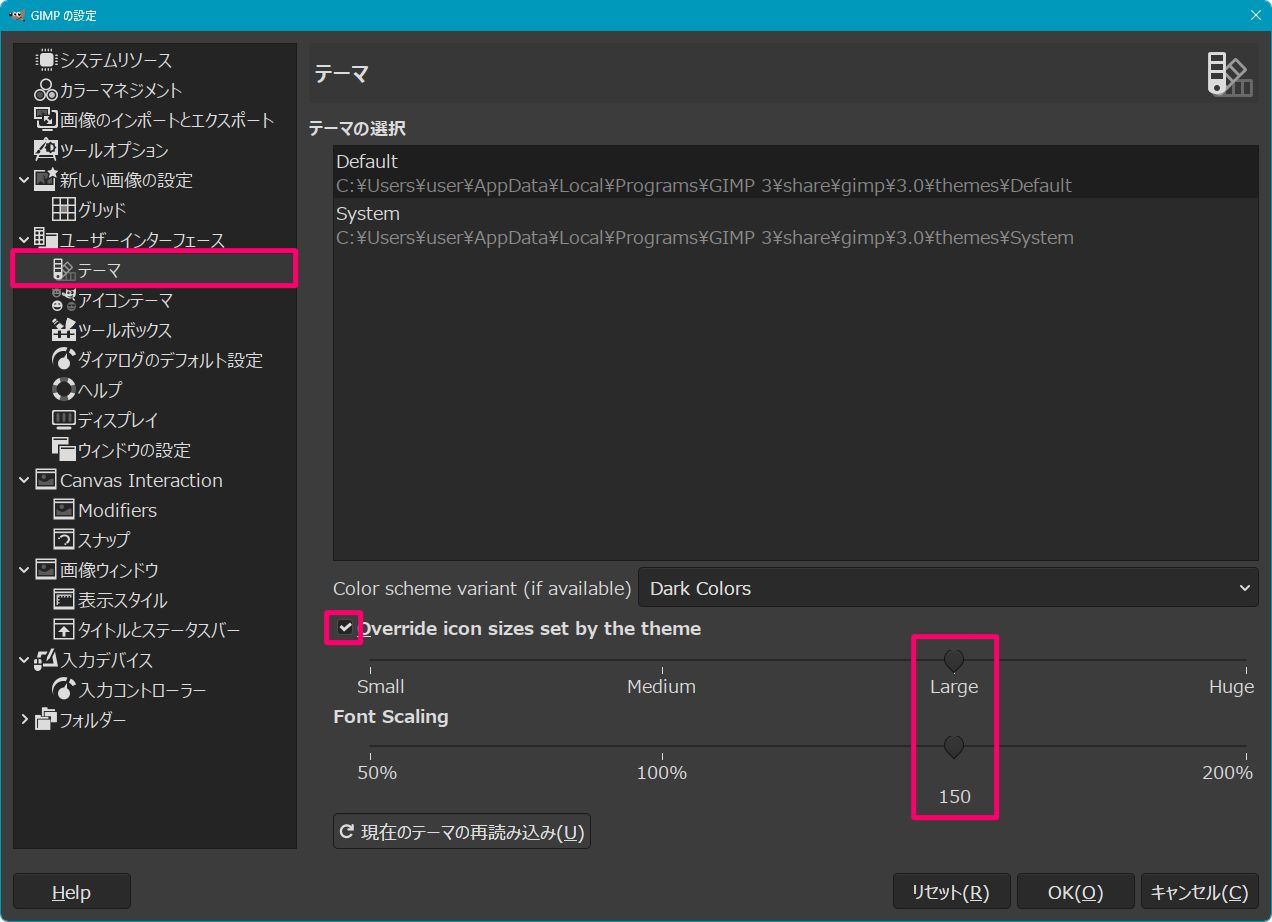Screen dimensions: 1272x922
Task: Click 現在のテーマの再読み込み(U) button
Action: coord(462,831)
